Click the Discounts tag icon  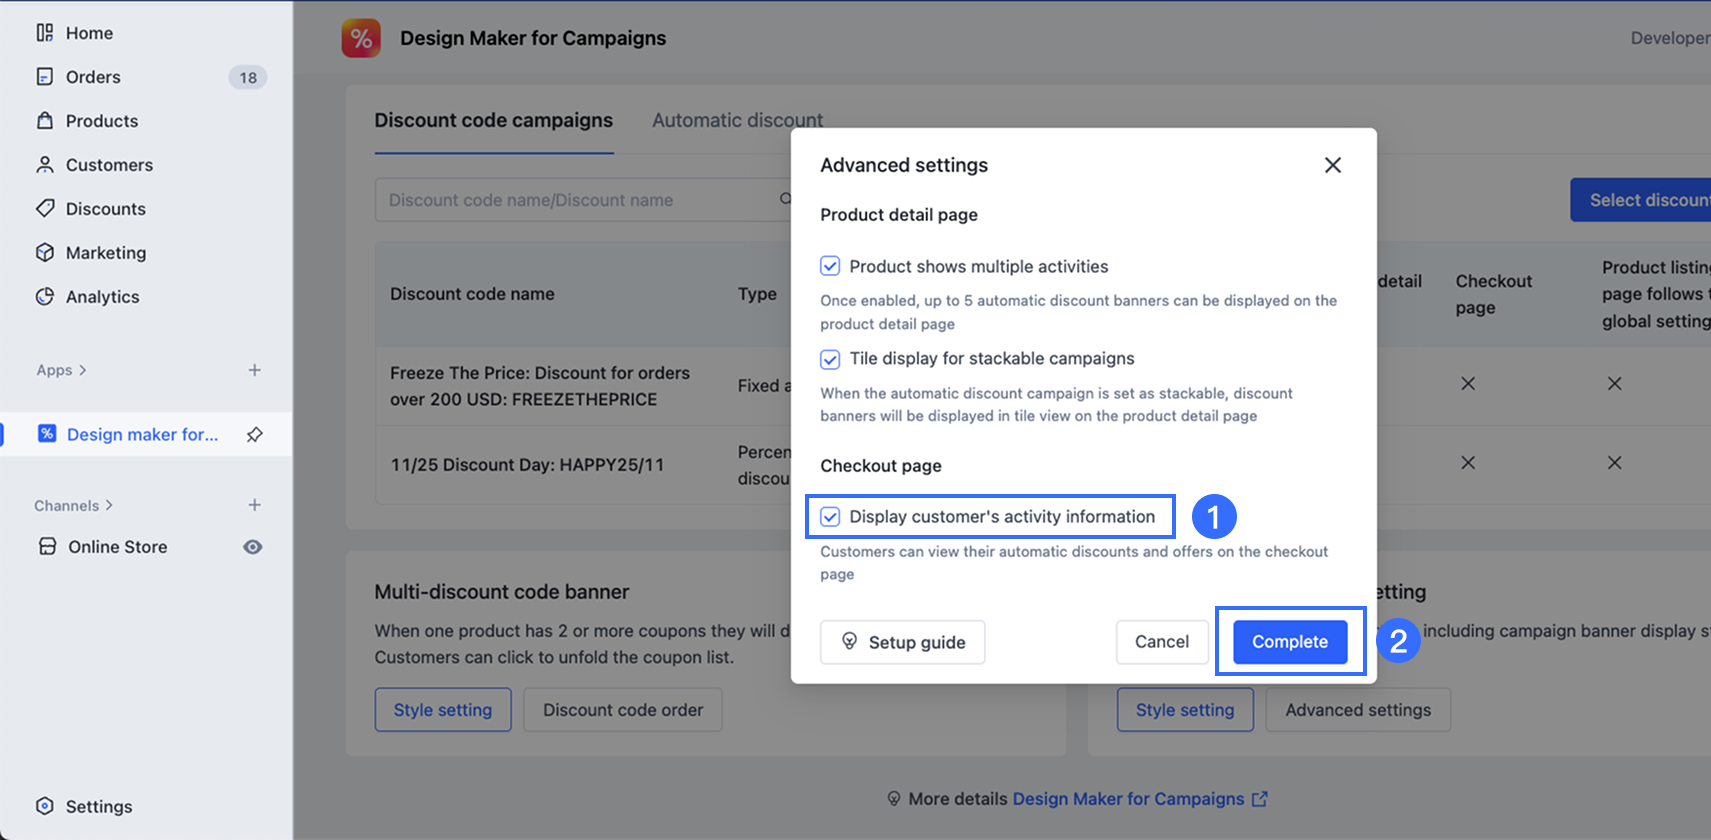click(x=45, y=209)
